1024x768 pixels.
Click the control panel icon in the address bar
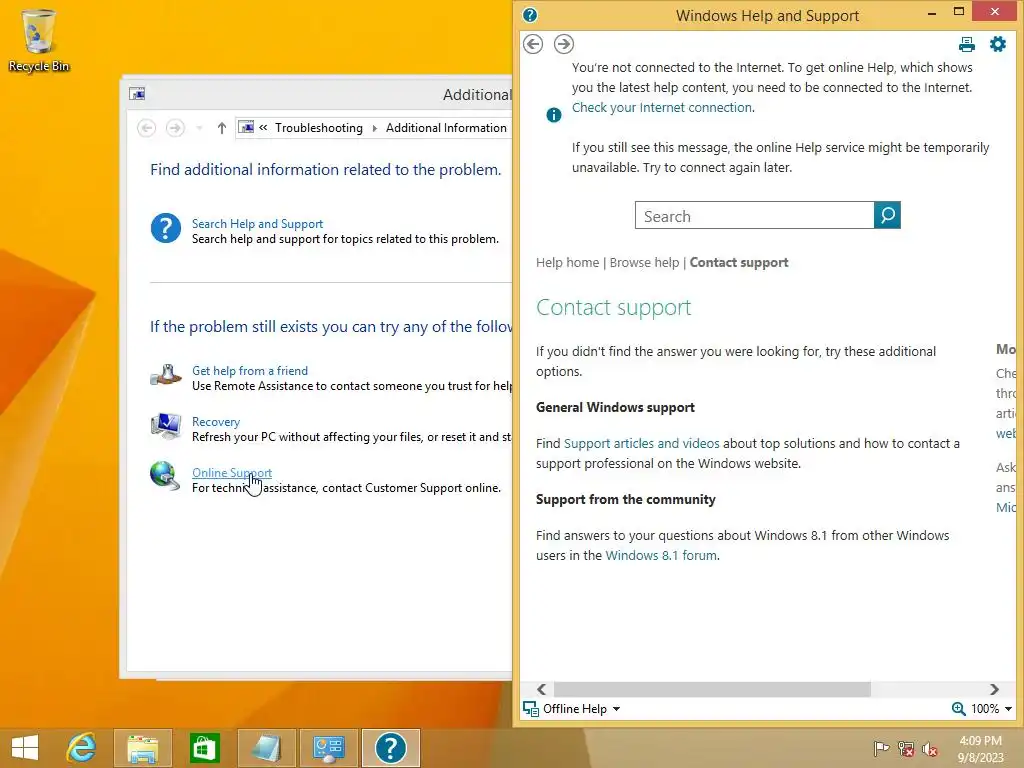(246, 127)
